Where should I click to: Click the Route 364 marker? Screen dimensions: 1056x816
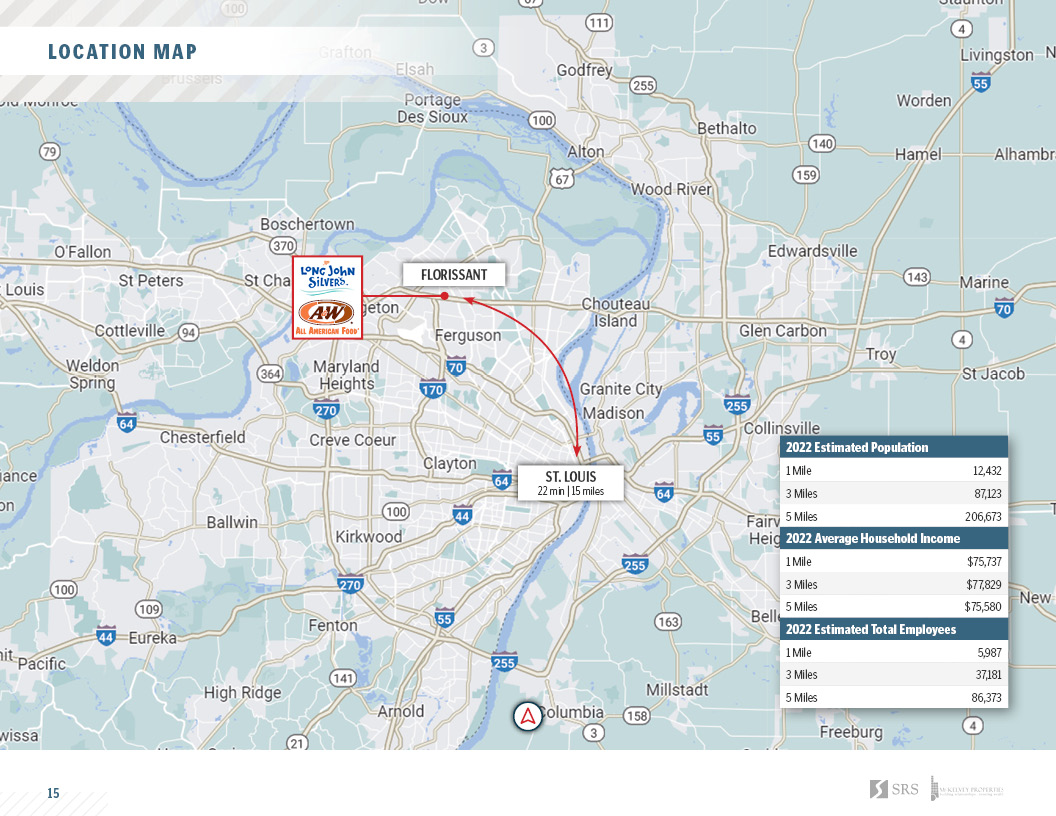(270, 373)
